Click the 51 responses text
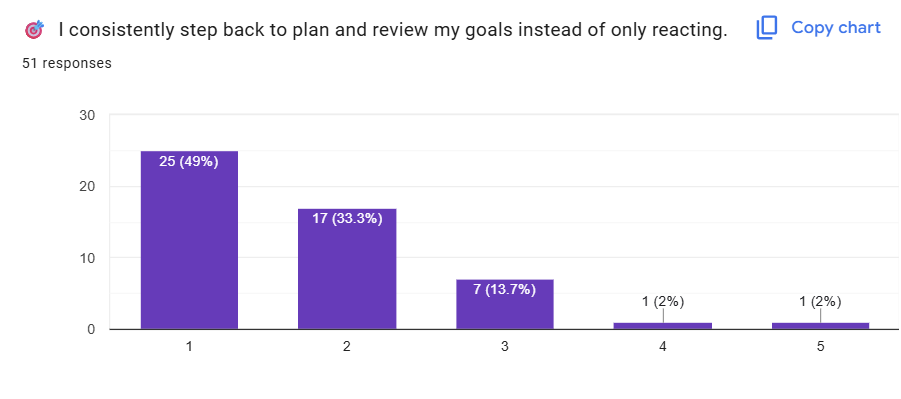901x399 pixels. (x=67, y=63)
